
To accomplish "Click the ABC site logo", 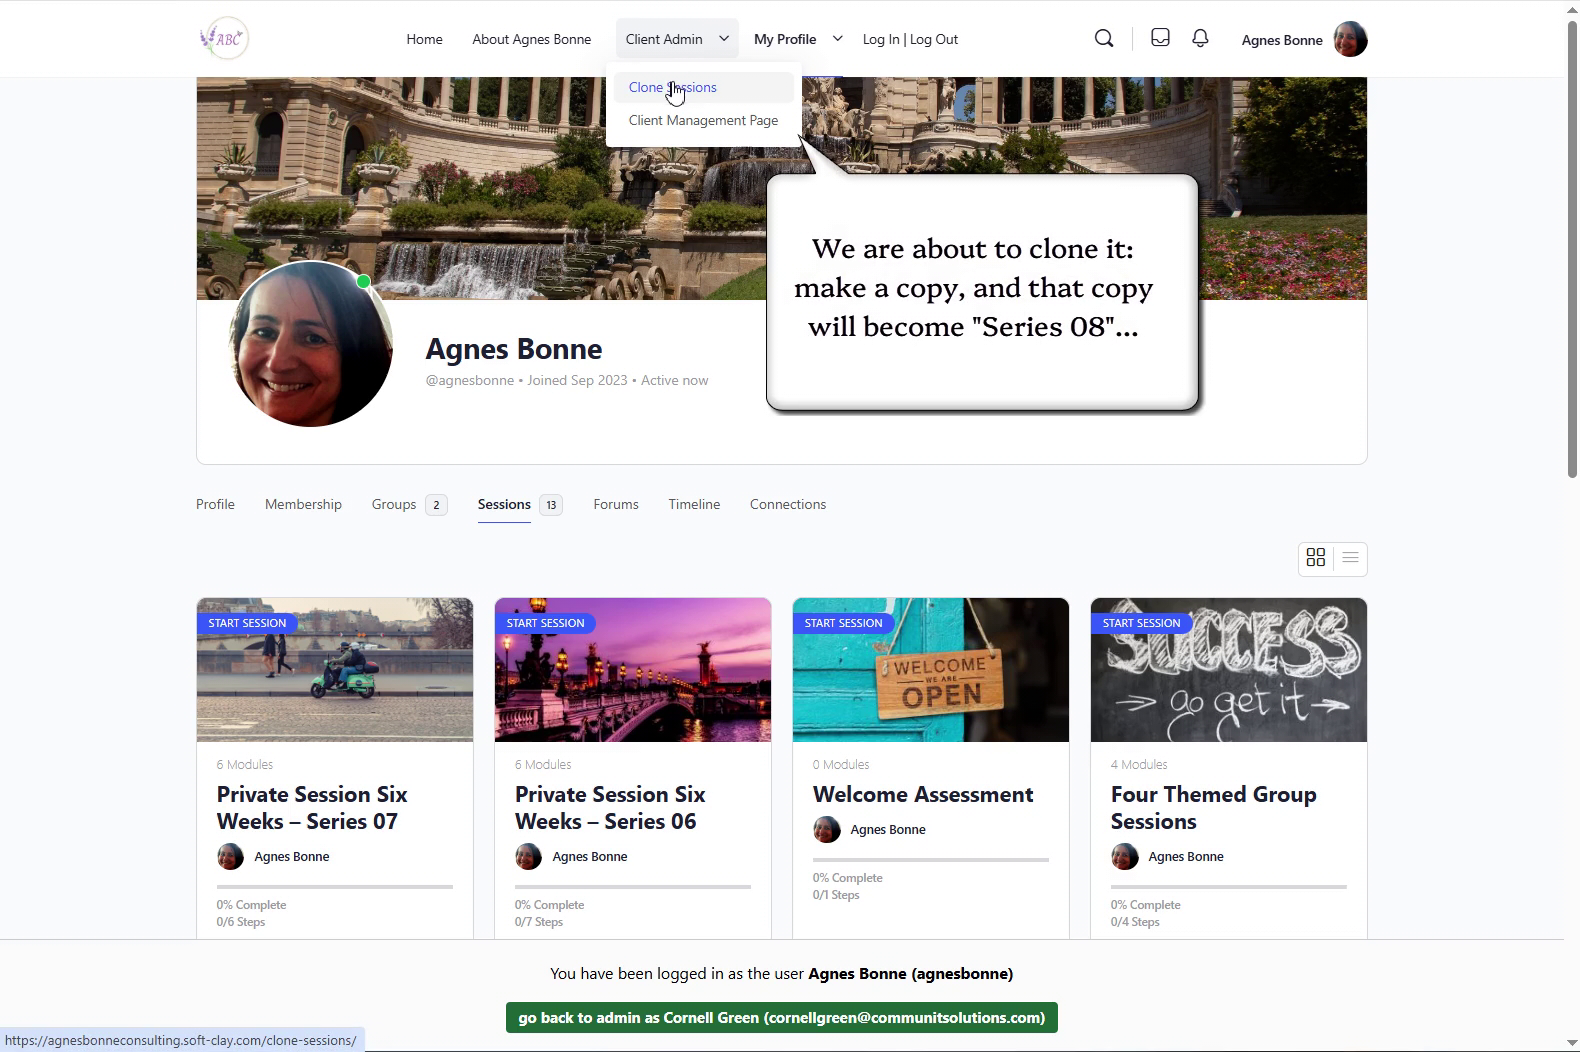I will click(224, 39).
